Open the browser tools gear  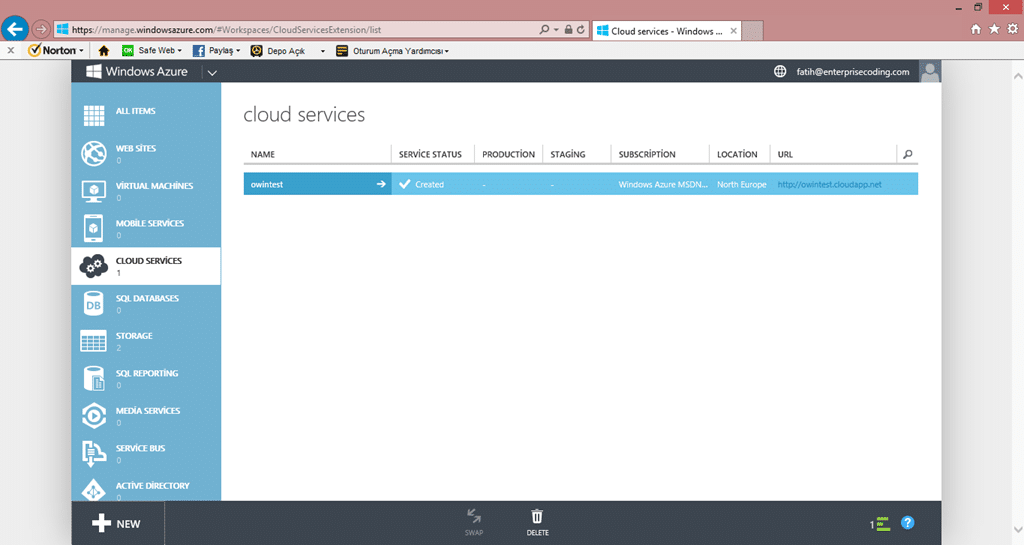[1012, 29]
